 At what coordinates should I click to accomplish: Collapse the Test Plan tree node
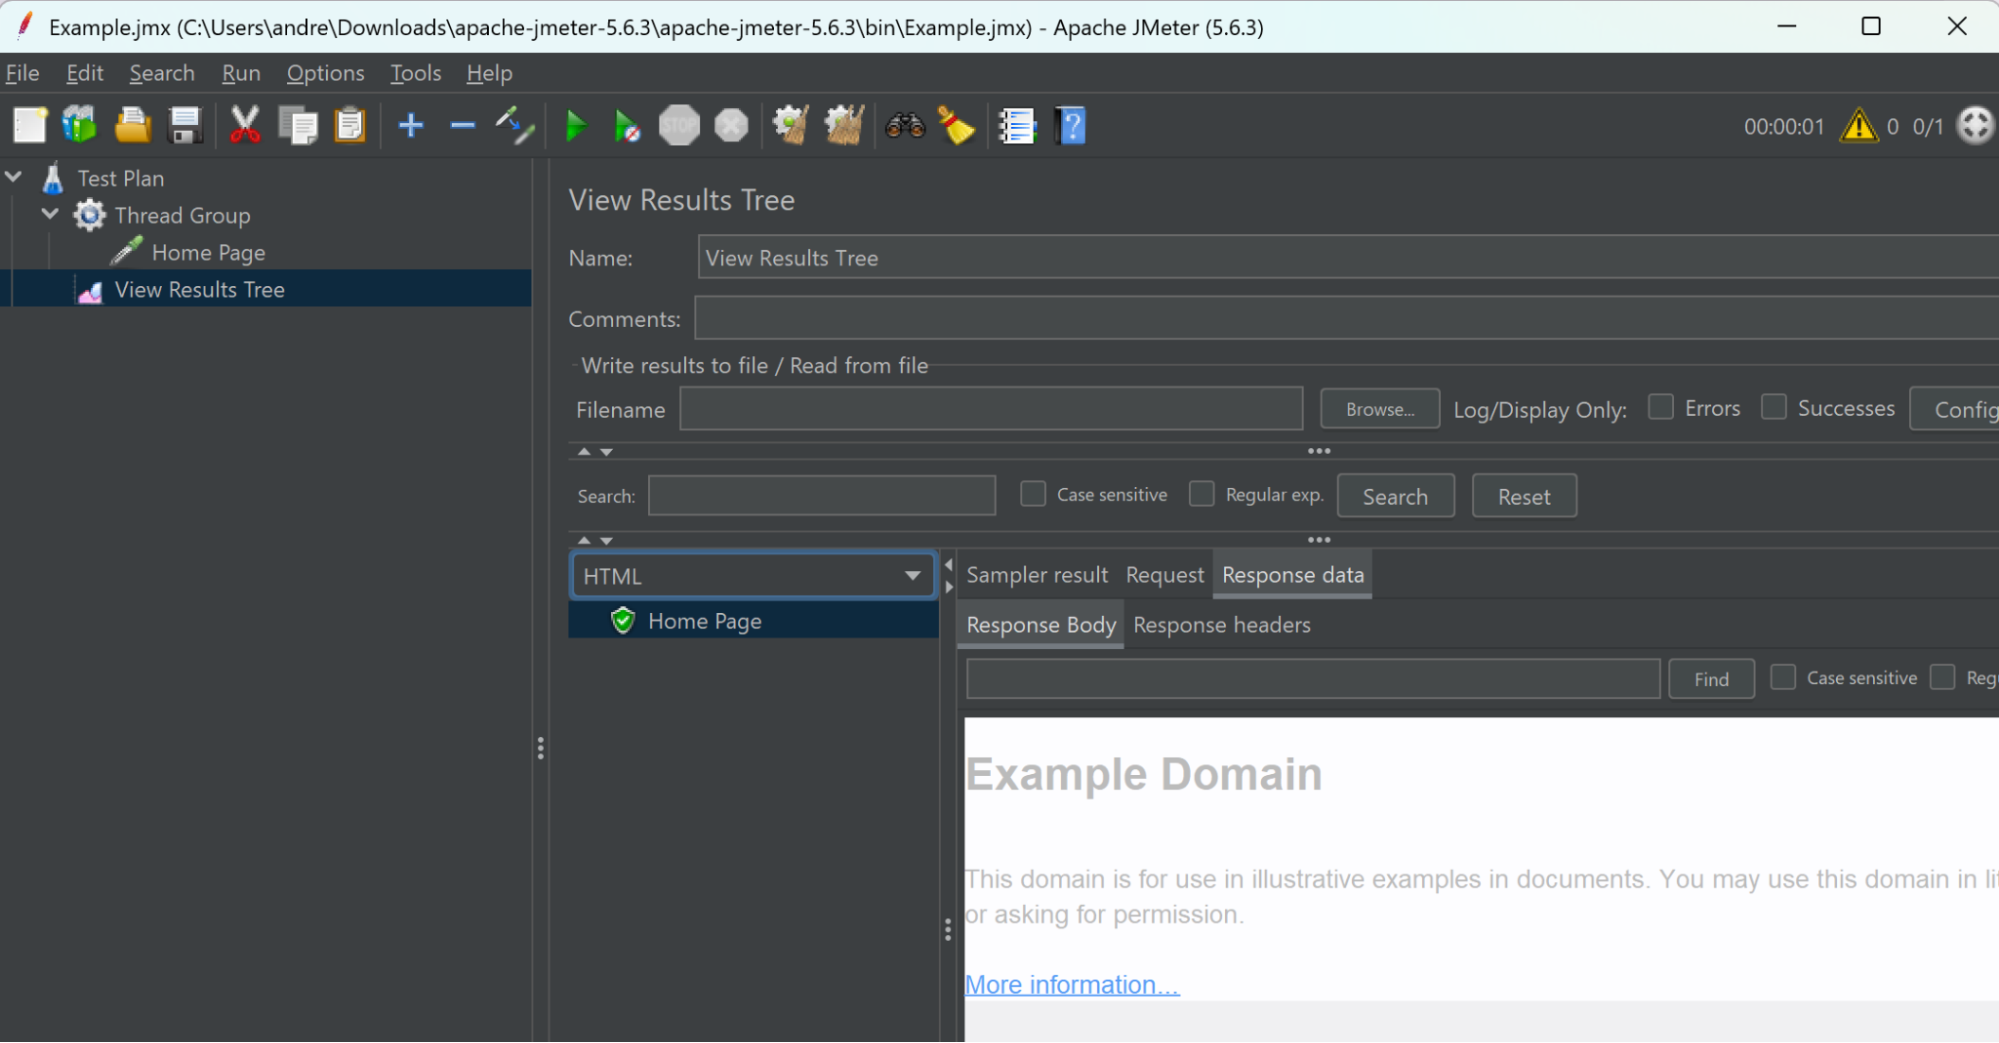point(14,177)
